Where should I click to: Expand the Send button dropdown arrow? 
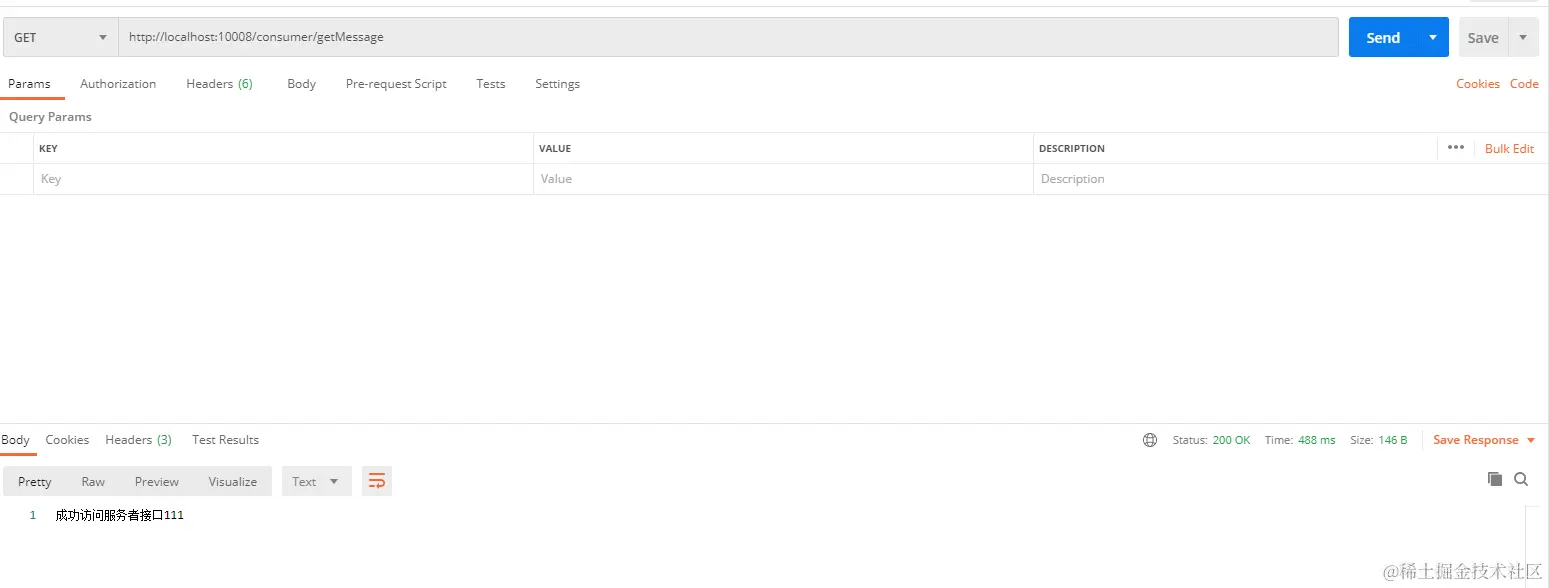[1433, 37]
